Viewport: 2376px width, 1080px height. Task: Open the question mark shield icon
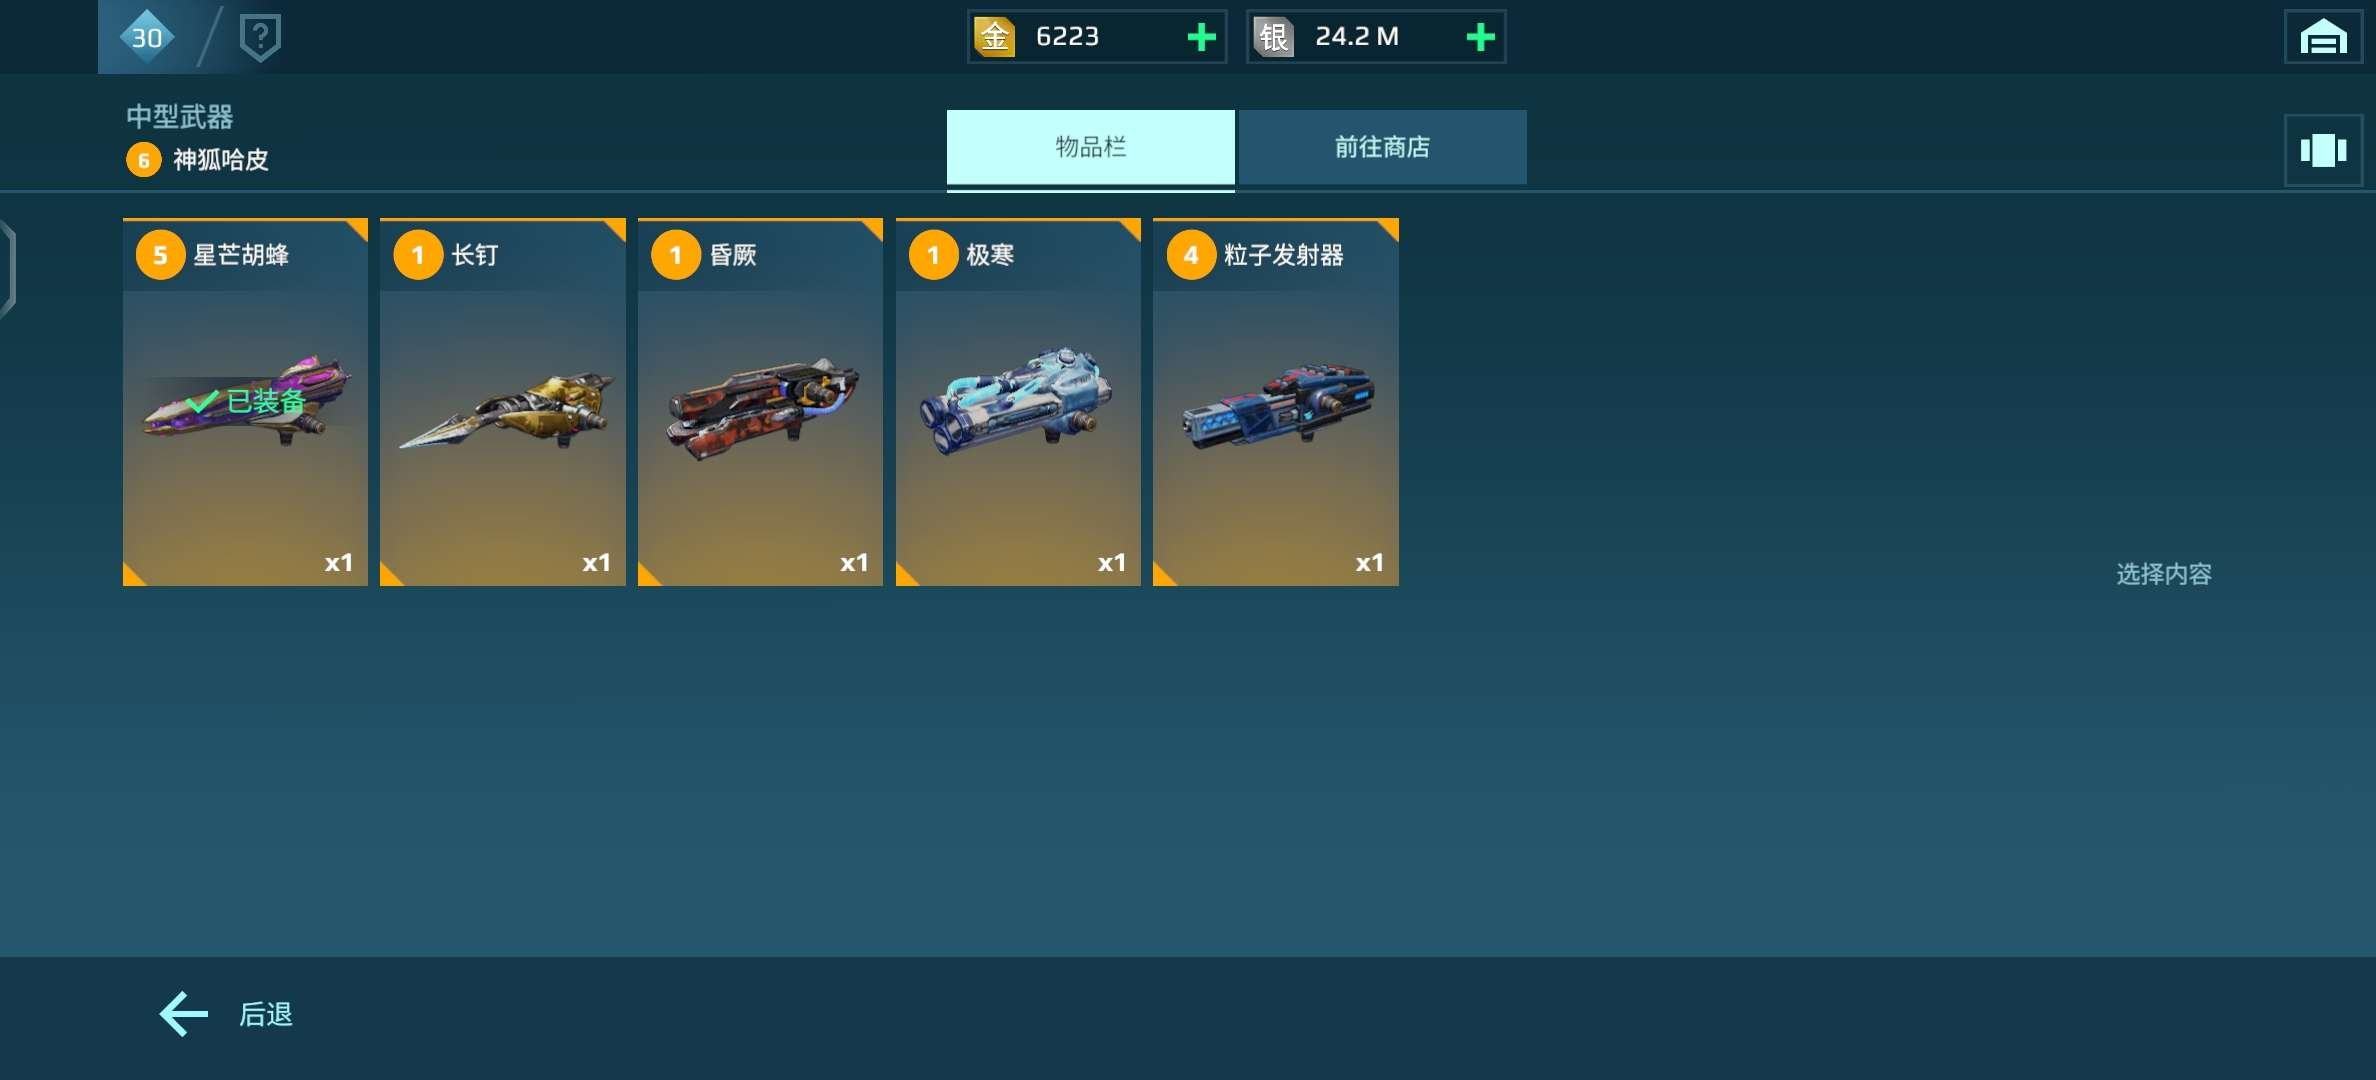[x=260, y=37]
